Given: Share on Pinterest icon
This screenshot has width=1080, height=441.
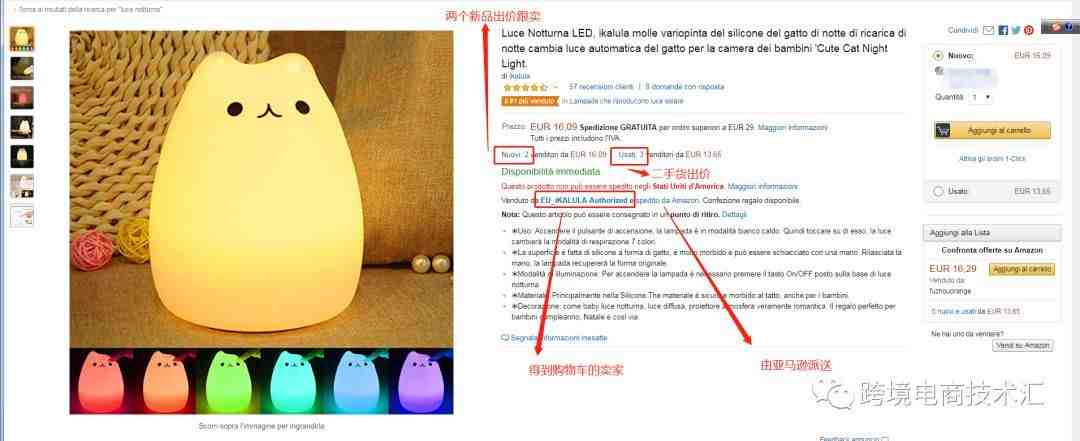Looking at the screenshot, I should [x=1028, y=30].
